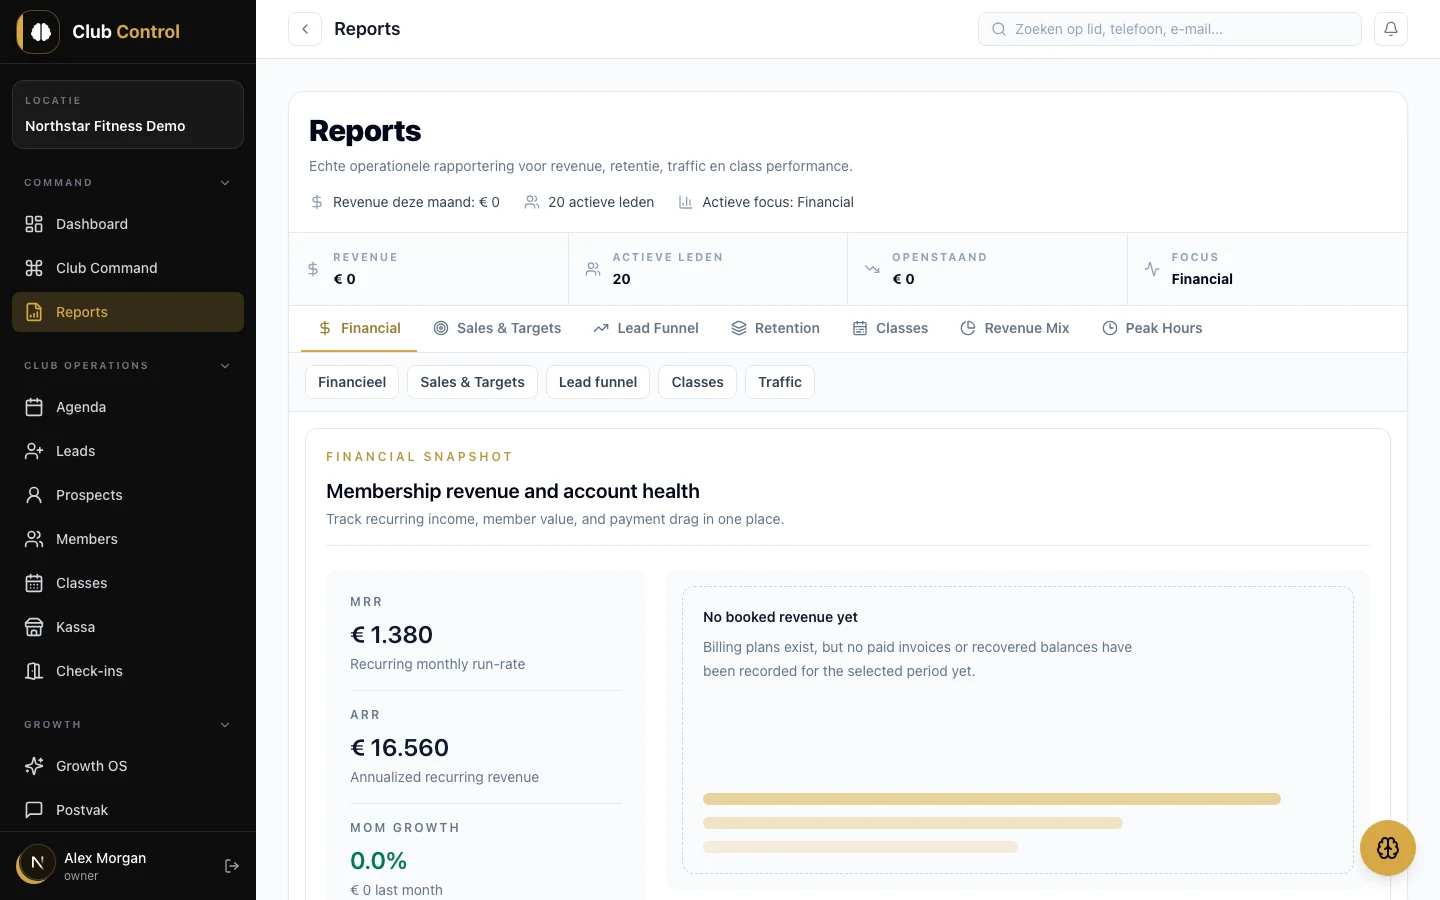Open Prospects in the sidebar
1440x900 pixels.
click(x=128, y=495)
